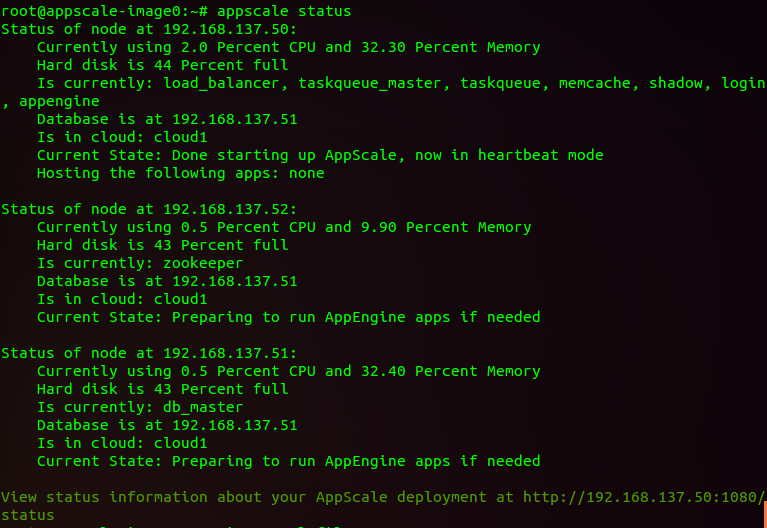Click the 'appscale status' command text
Viewport: 767px width, 528px height.
coord(284,11)
